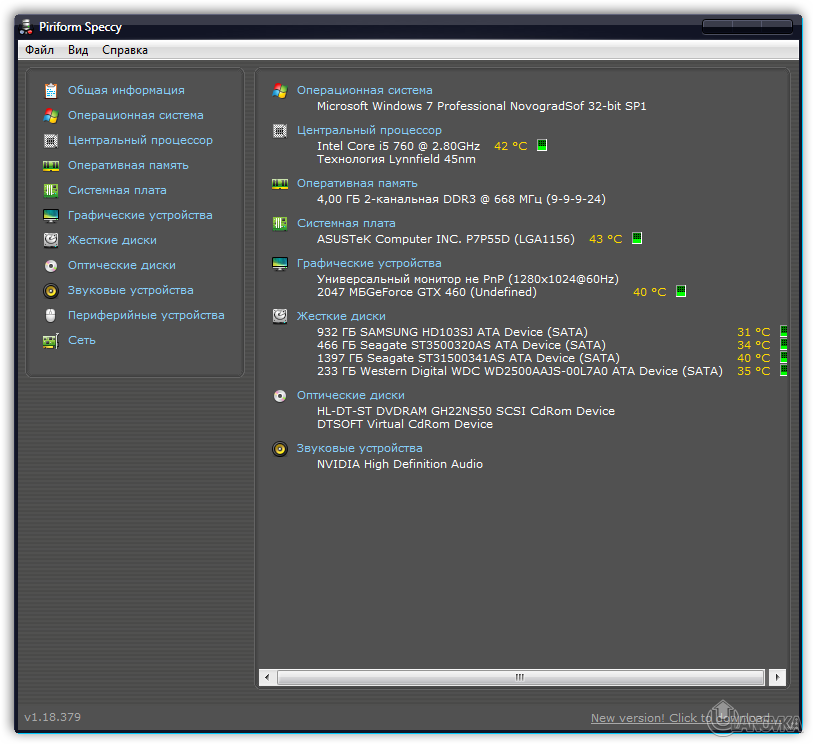Click the GPU temperature indicator next to 40 °C
The height and width of the screenshot is (745, 814).
click(x=681, y=292)
